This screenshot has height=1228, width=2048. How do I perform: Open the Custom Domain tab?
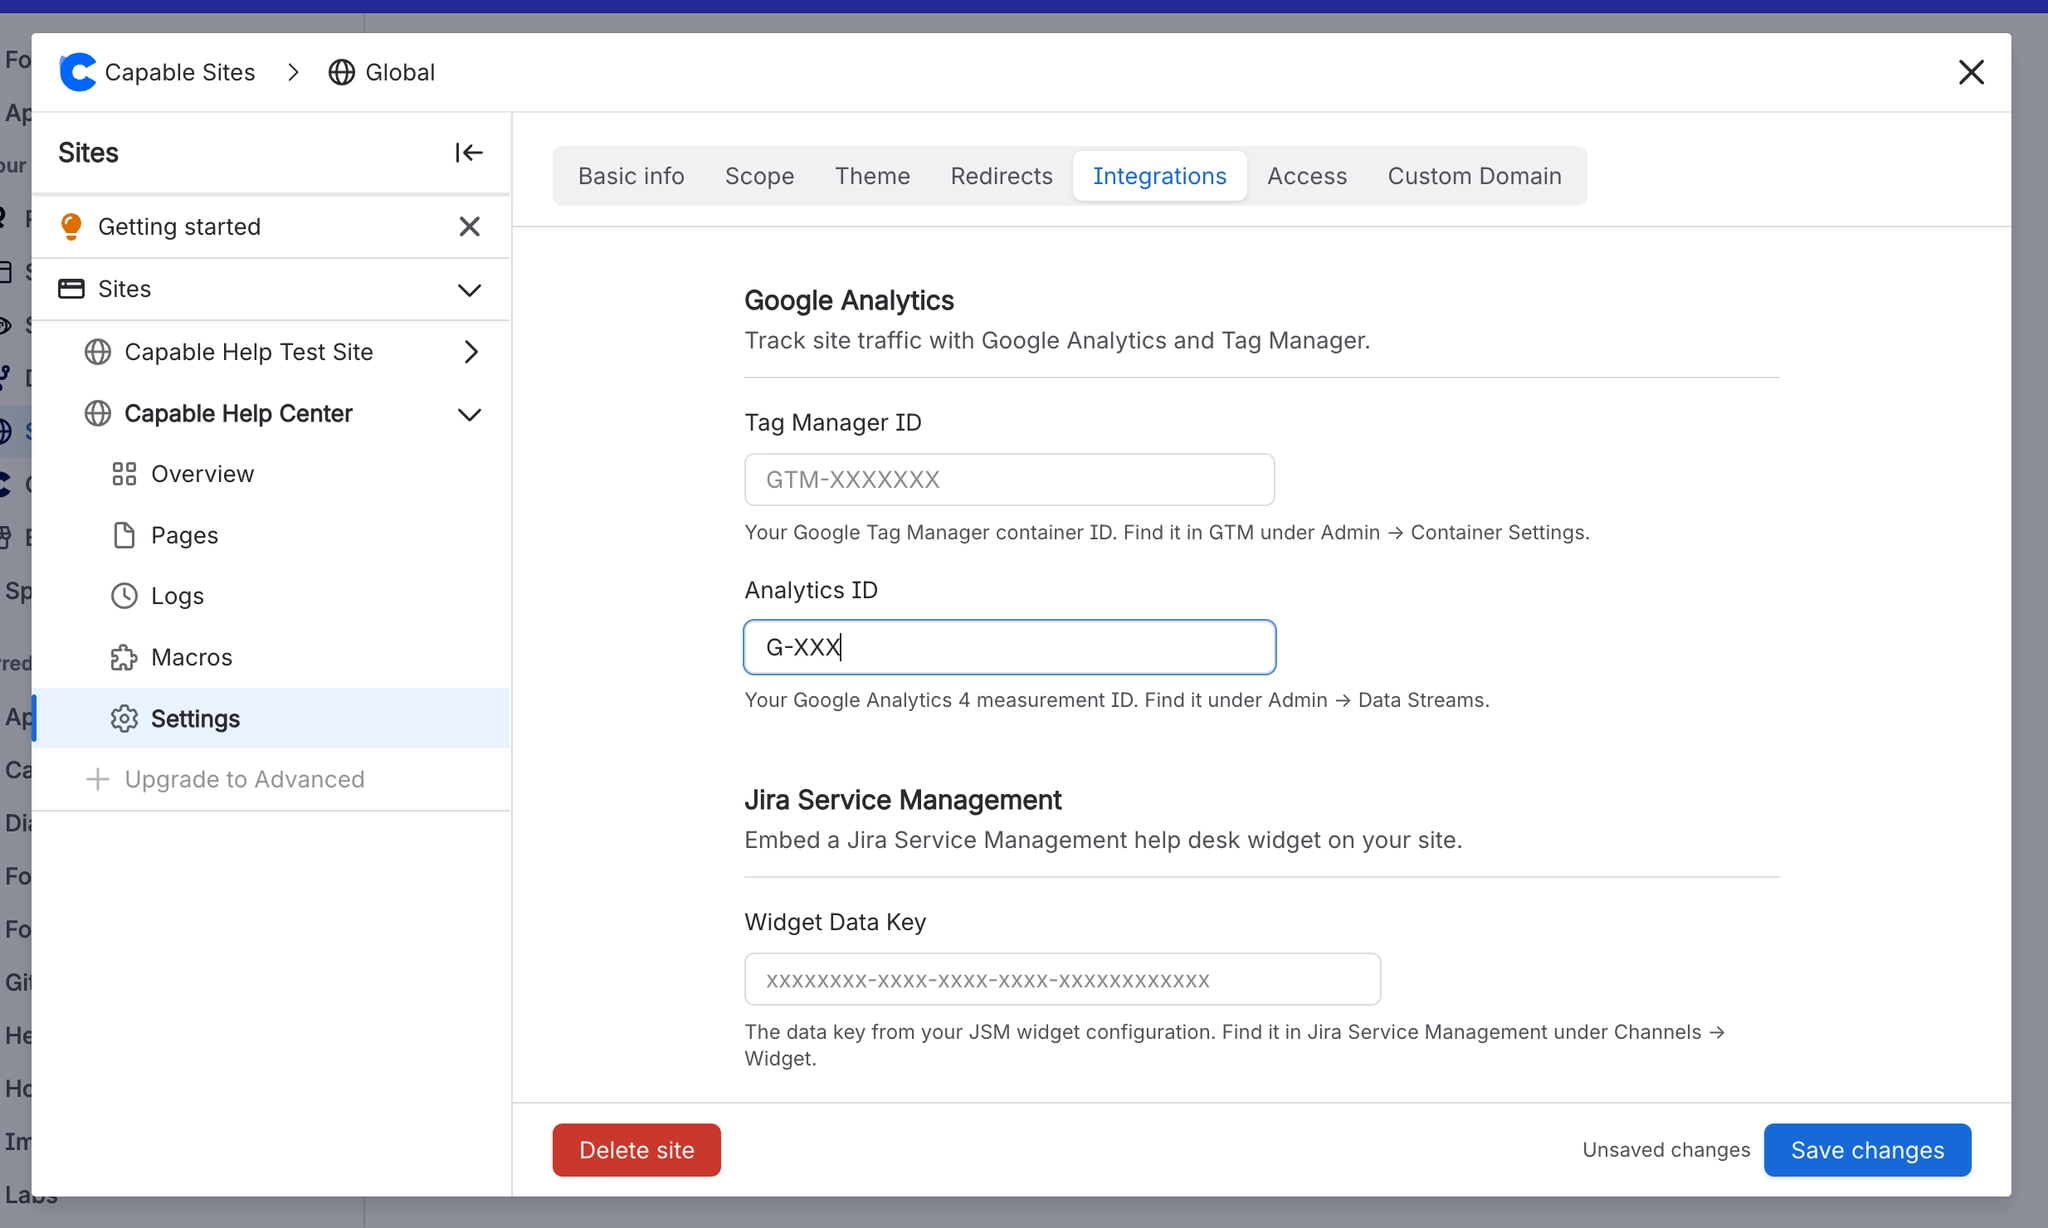[x=1475, y=176]
